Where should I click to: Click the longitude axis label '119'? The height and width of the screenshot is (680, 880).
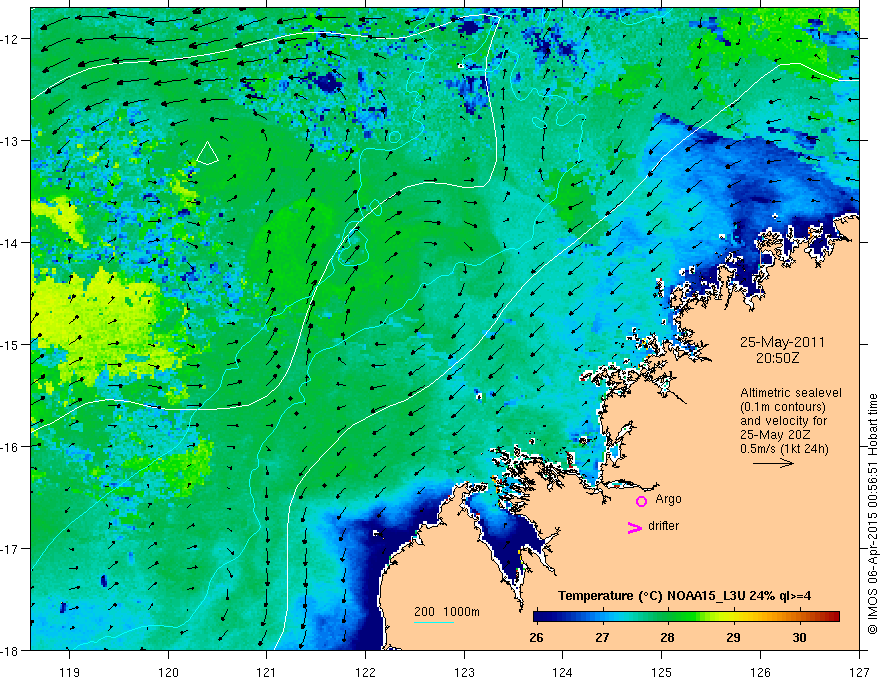[x=70, y=672]
